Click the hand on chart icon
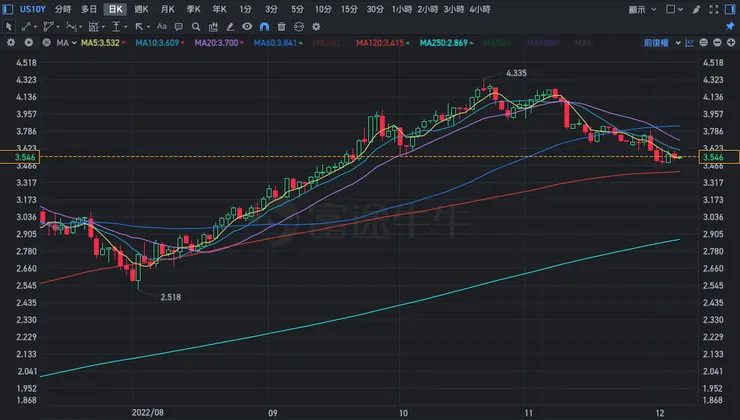The height and width of the screenshot is (420, 740). pyautogui.click(x=213, y=27)
